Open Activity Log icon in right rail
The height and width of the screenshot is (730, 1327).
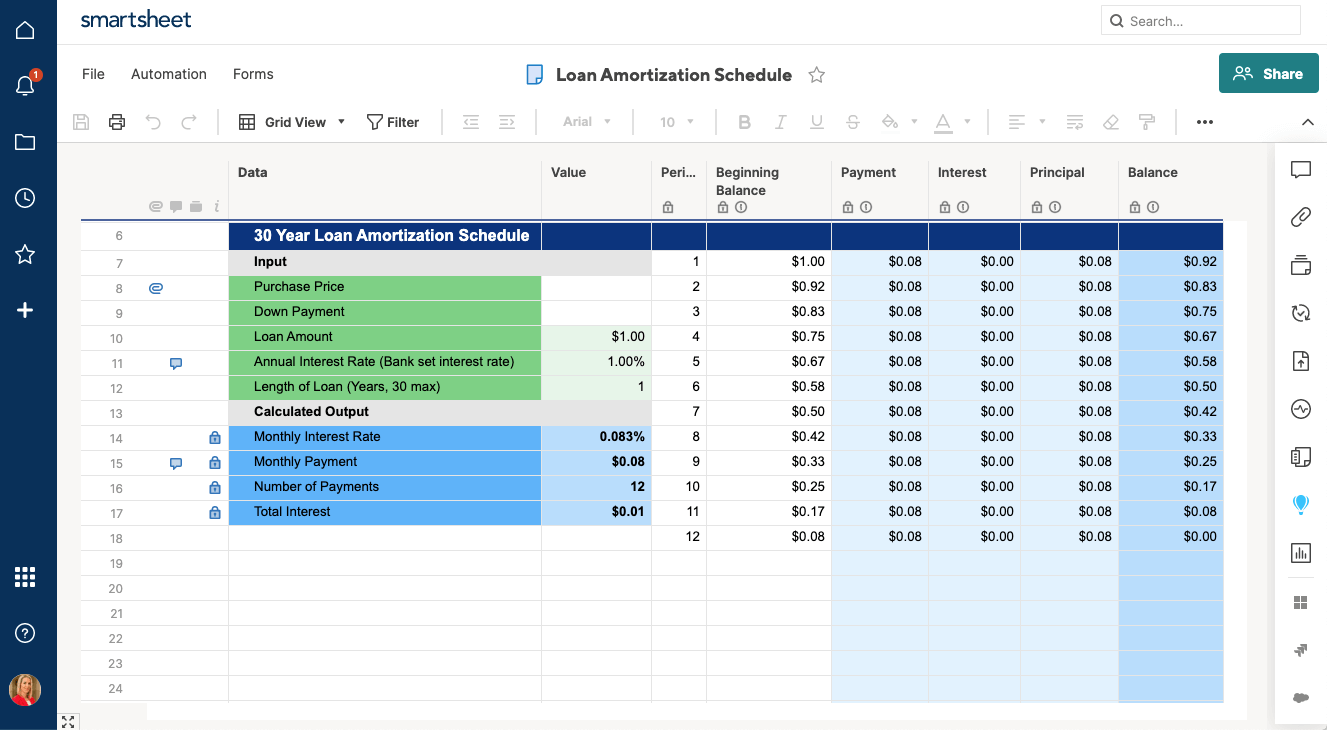pos(1300,409)
